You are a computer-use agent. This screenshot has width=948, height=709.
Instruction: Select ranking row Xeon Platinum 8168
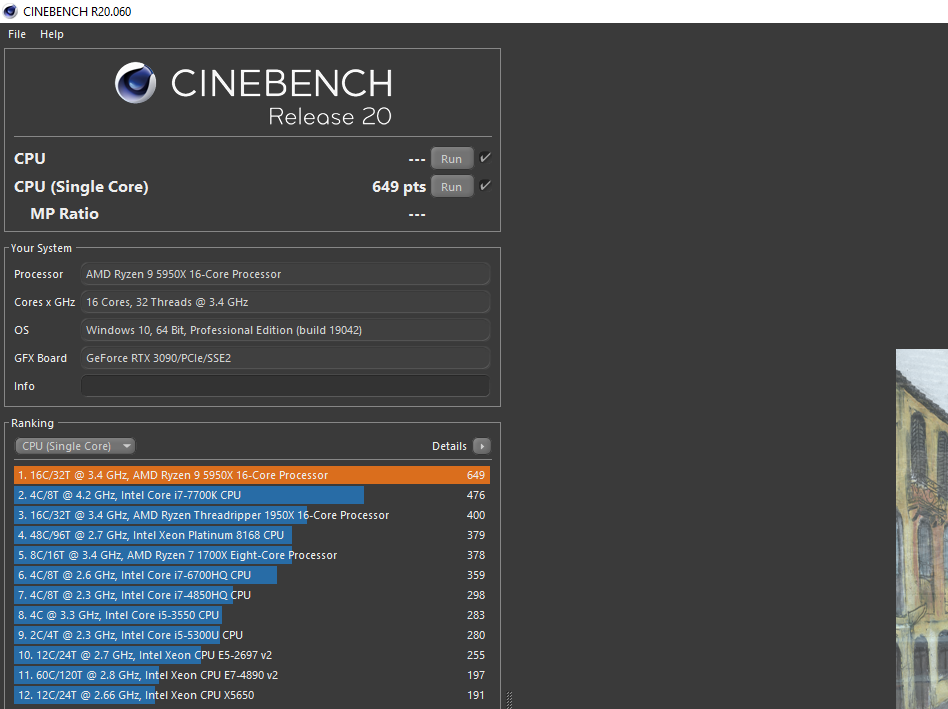pyautogui.click(x=252, y=535)
